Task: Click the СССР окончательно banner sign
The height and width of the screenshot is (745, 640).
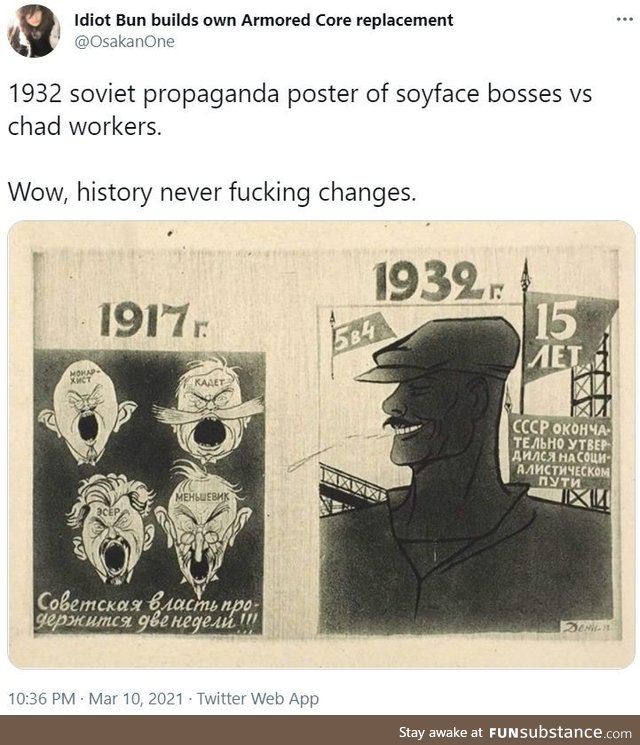Action: click(x=561, y=450)
